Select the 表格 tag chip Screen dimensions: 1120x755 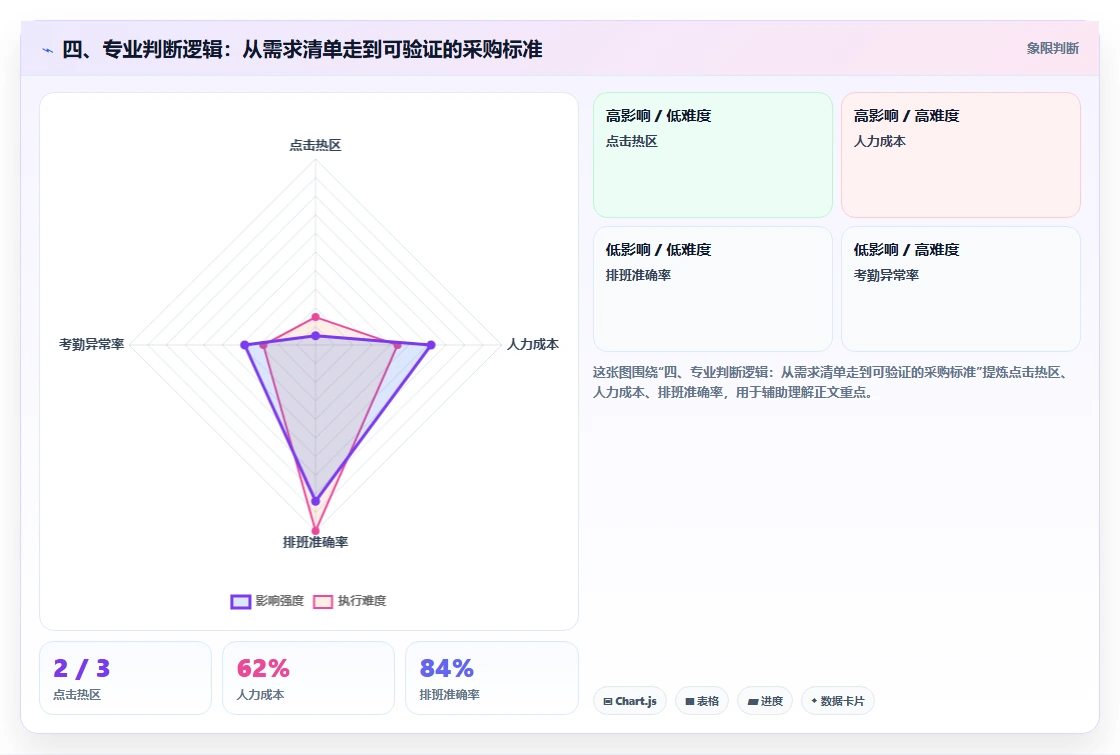[701, 701]
